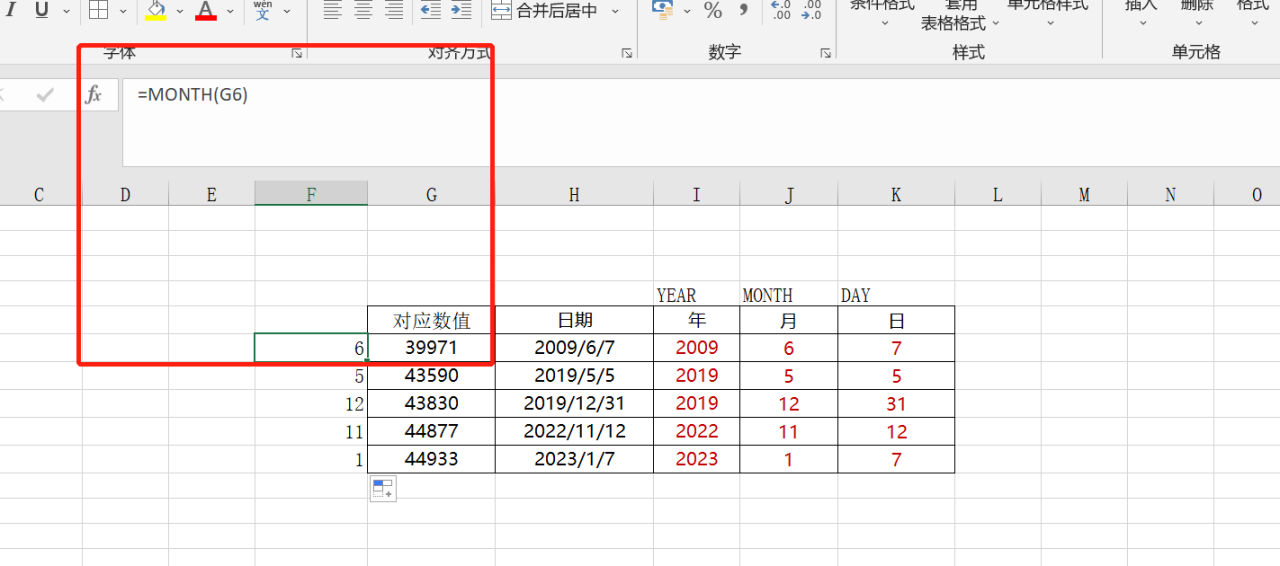This screenshot has height=566, width=1280.
Task: Select cell containing 44877
Action: (431, 431)
